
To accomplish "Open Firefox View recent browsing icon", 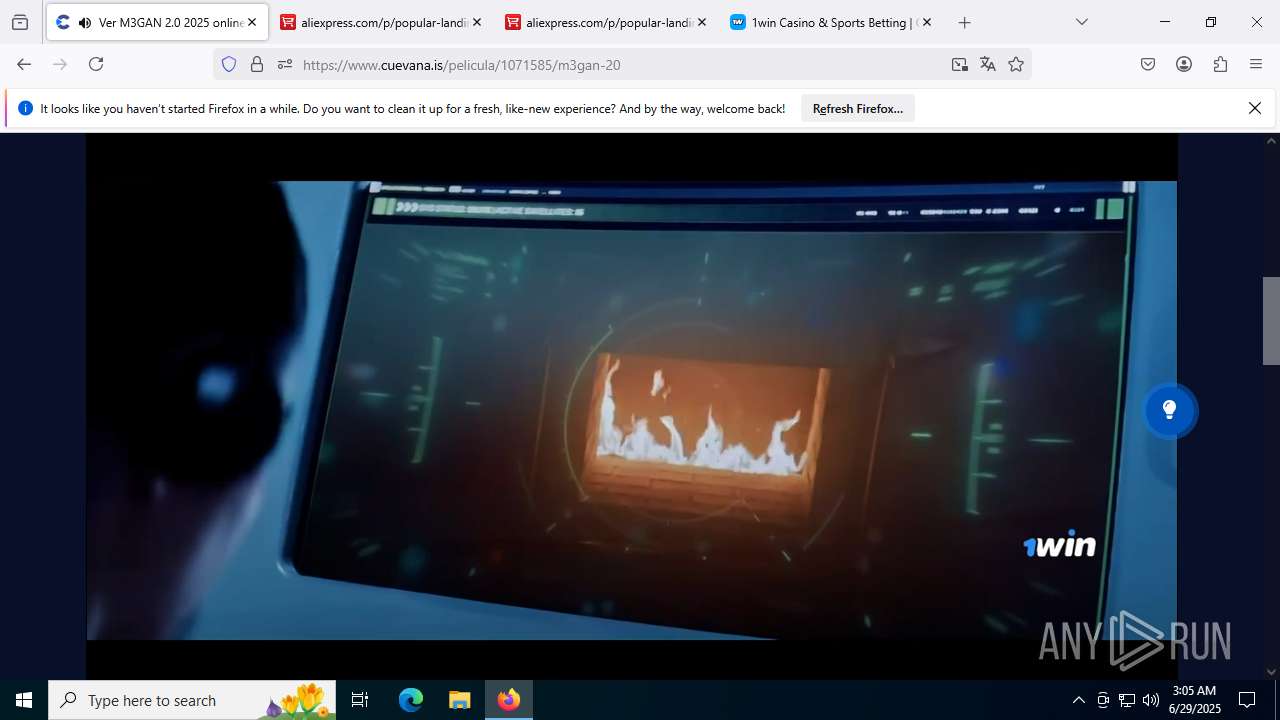I will click(x=20, y=22).
